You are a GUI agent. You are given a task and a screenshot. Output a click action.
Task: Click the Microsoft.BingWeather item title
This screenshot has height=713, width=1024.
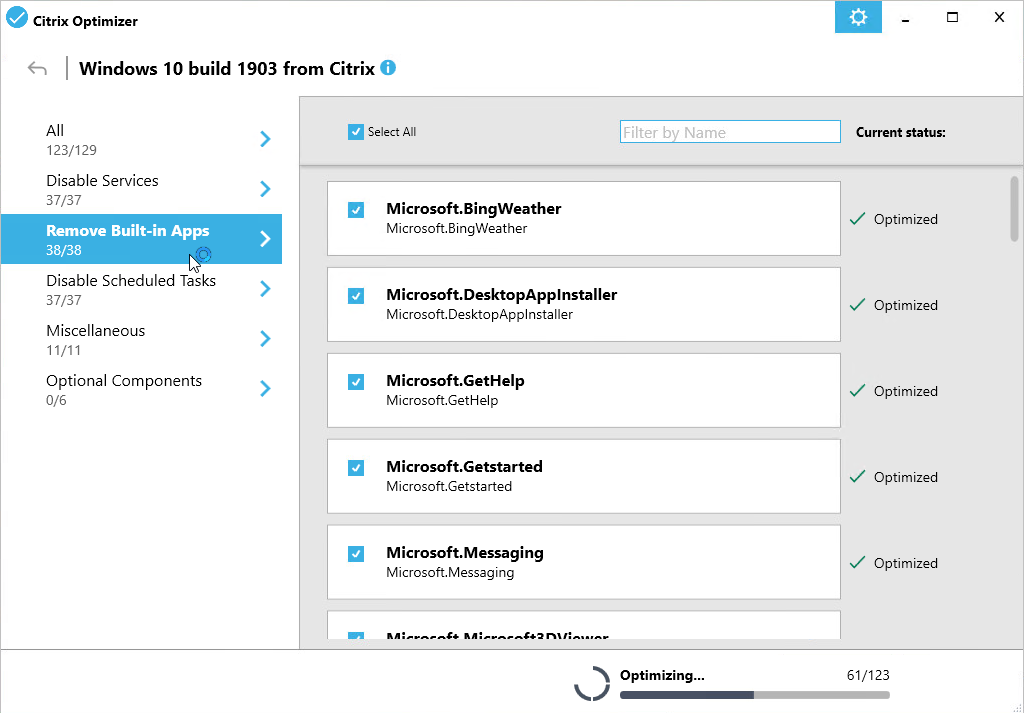tap(473, 208)
